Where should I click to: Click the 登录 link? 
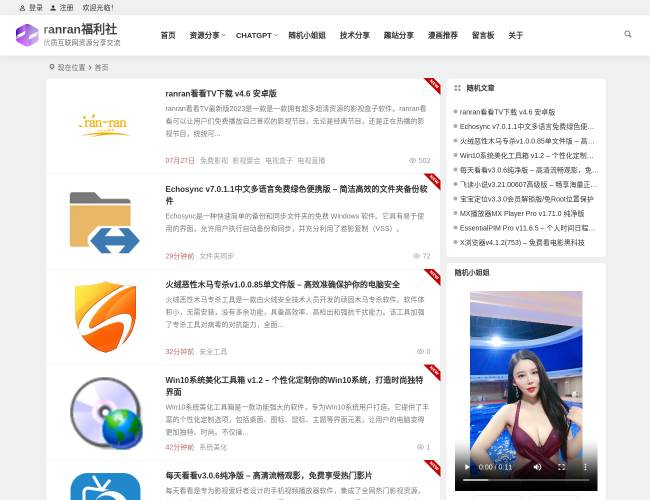click(36, 7)
